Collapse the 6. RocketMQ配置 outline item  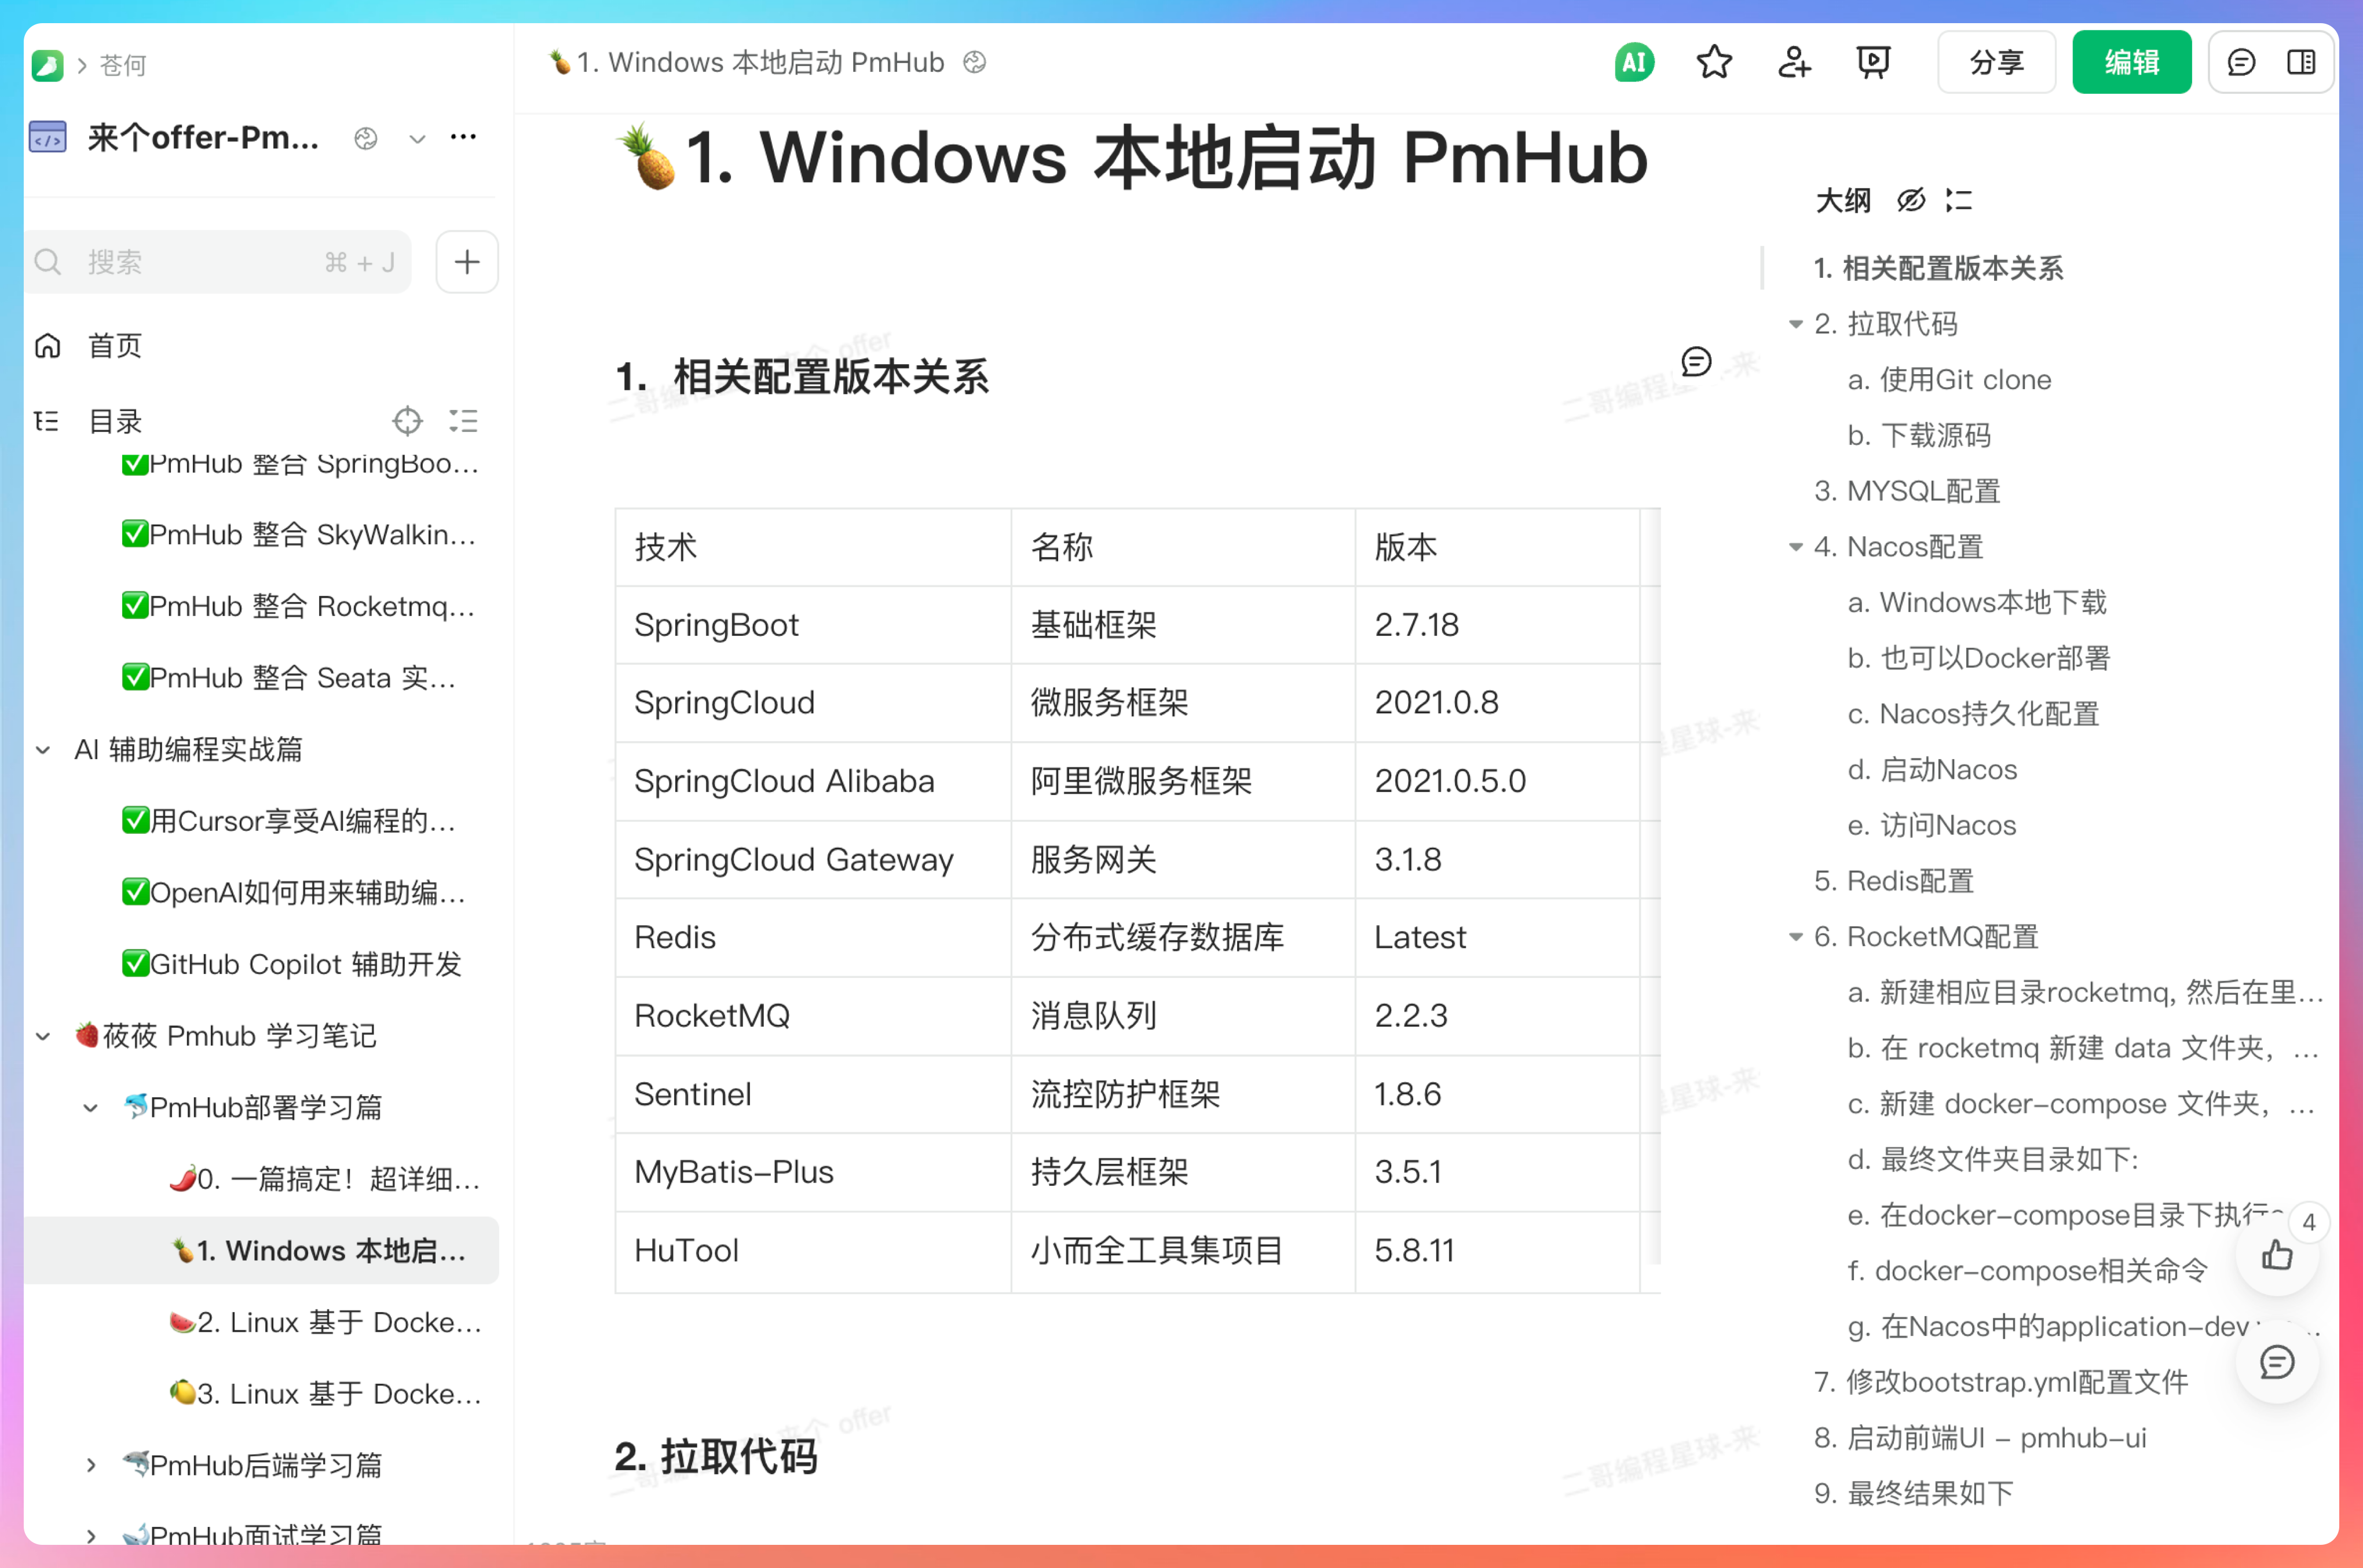1796,937
